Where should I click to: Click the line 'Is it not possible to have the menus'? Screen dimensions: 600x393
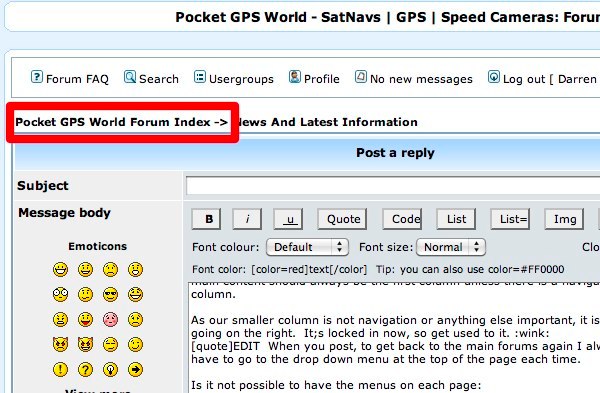[x=336, y=385]
